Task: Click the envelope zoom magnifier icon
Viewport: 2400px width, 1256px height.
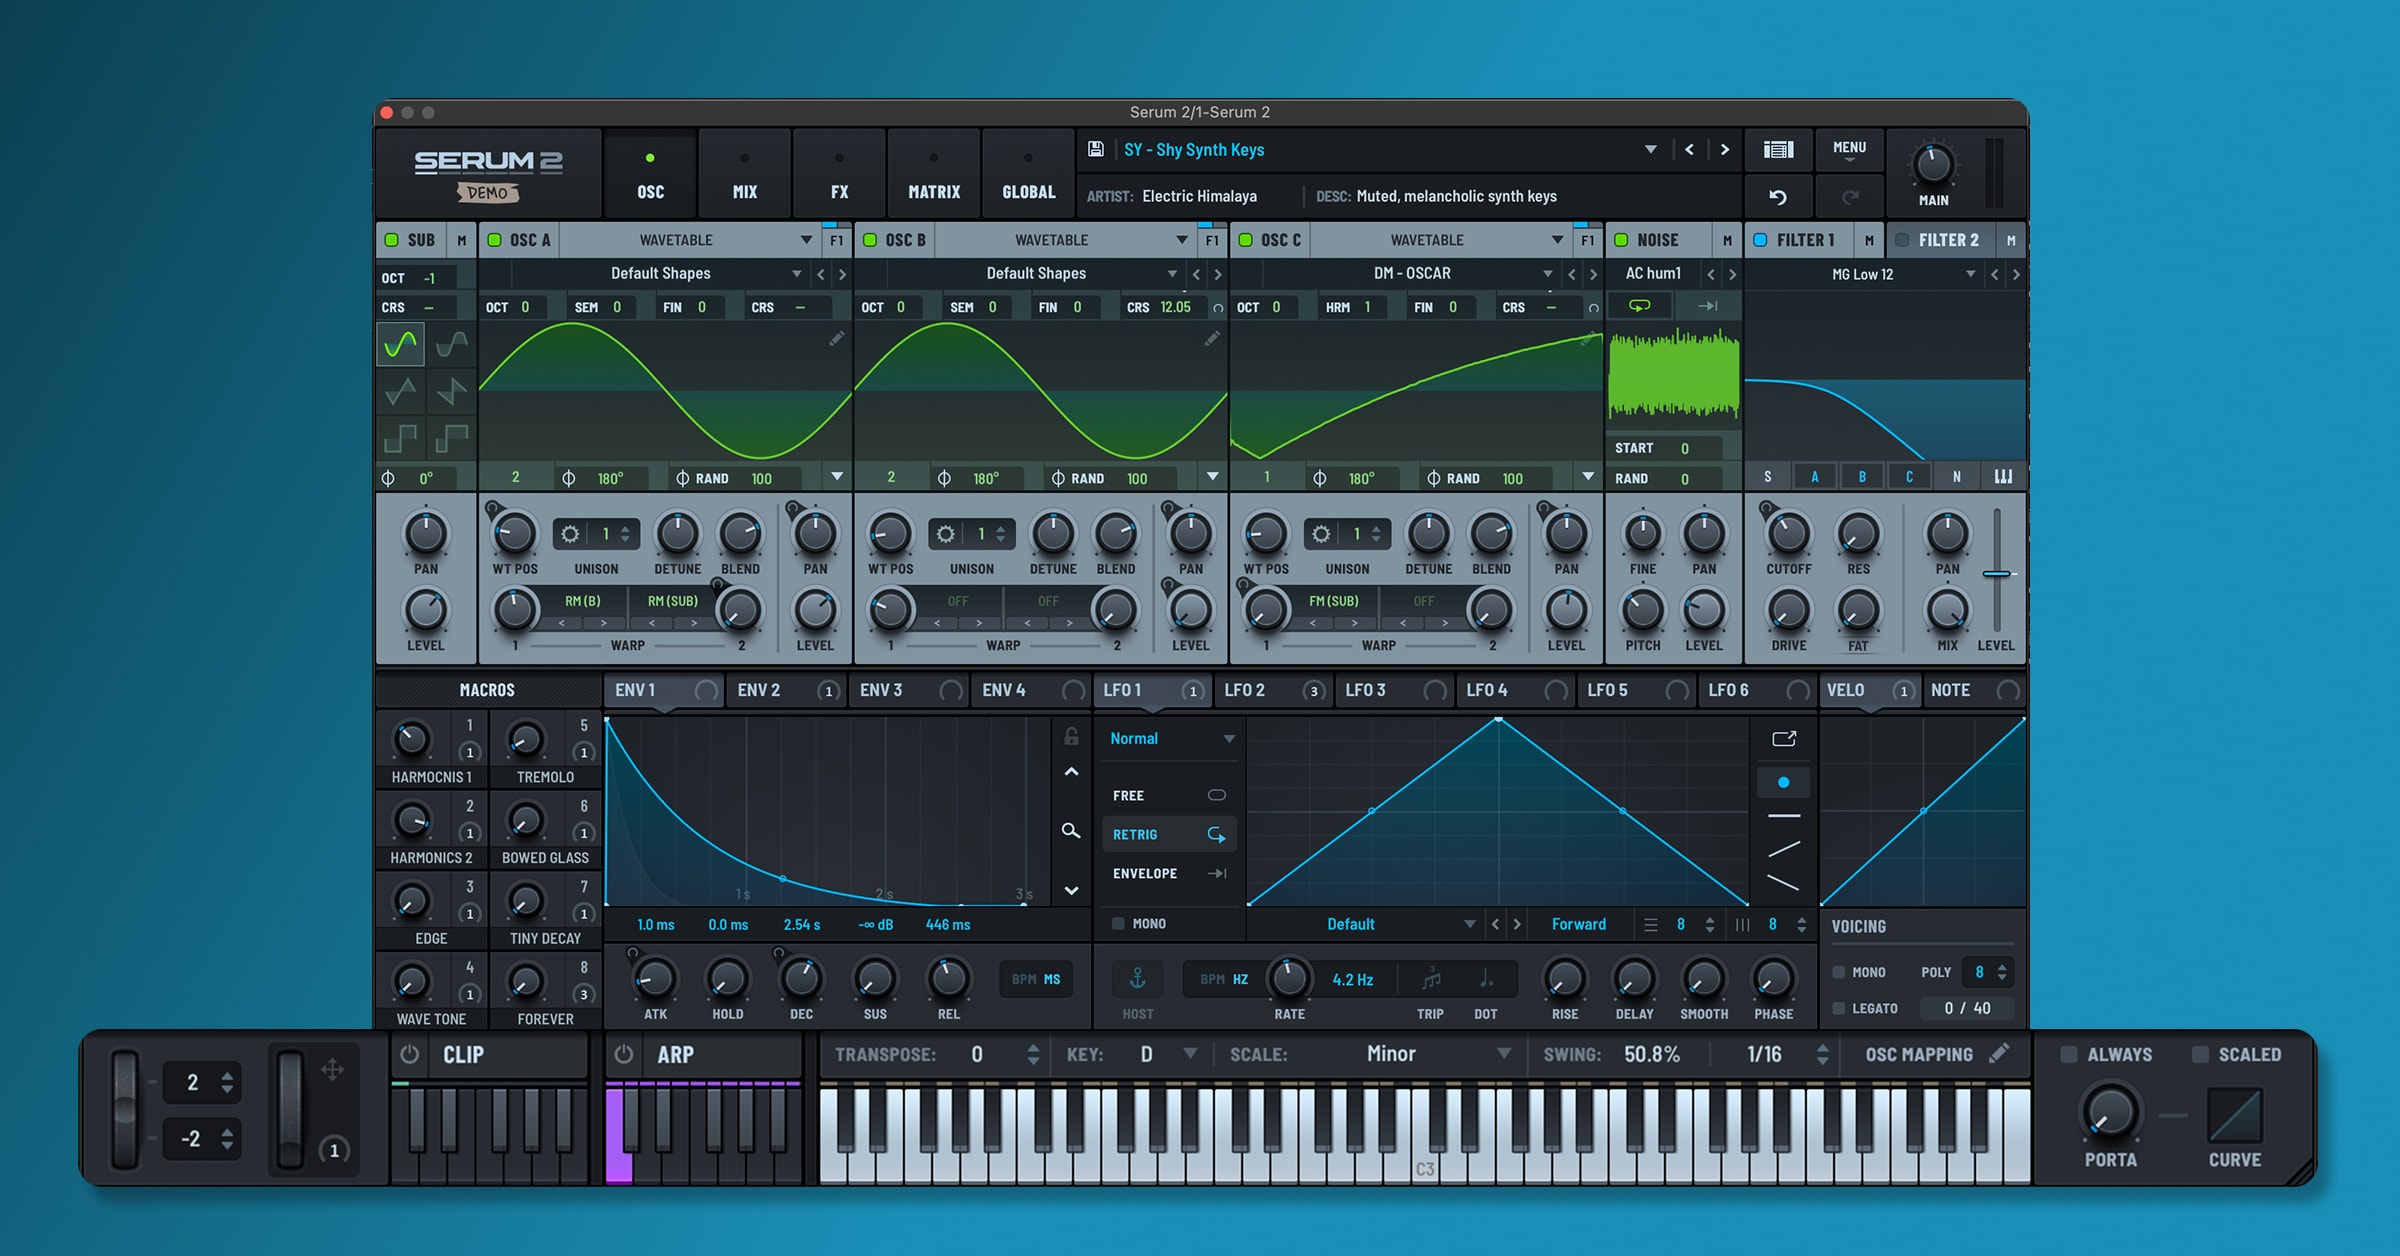Action: click(1071, 831)
